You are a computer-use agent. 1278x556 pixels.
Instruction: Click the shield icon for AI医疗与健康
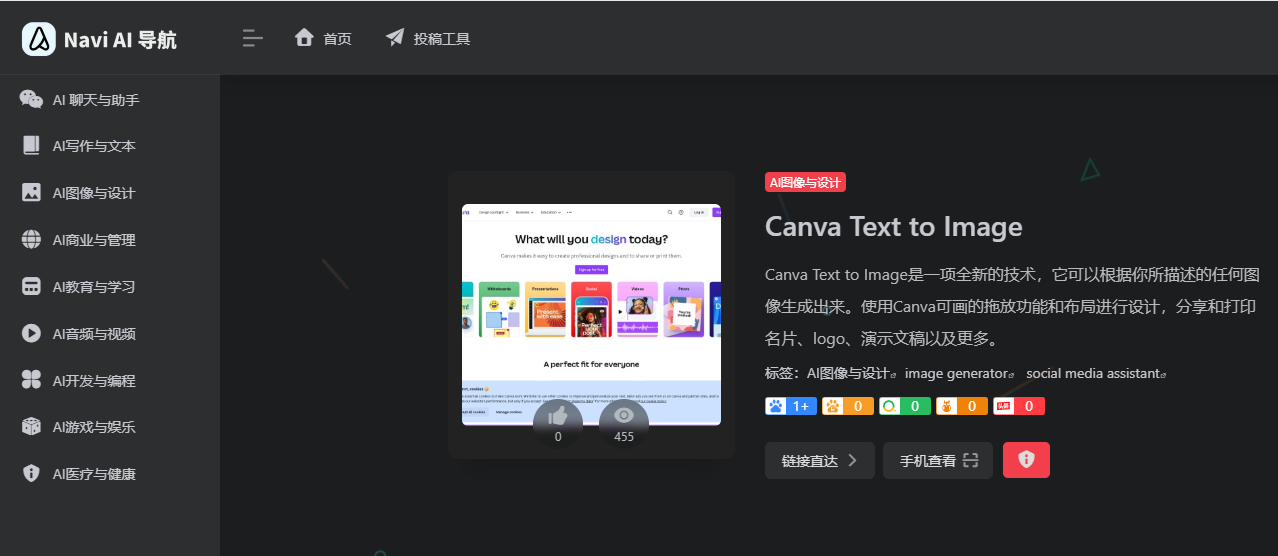click(32, 474)
